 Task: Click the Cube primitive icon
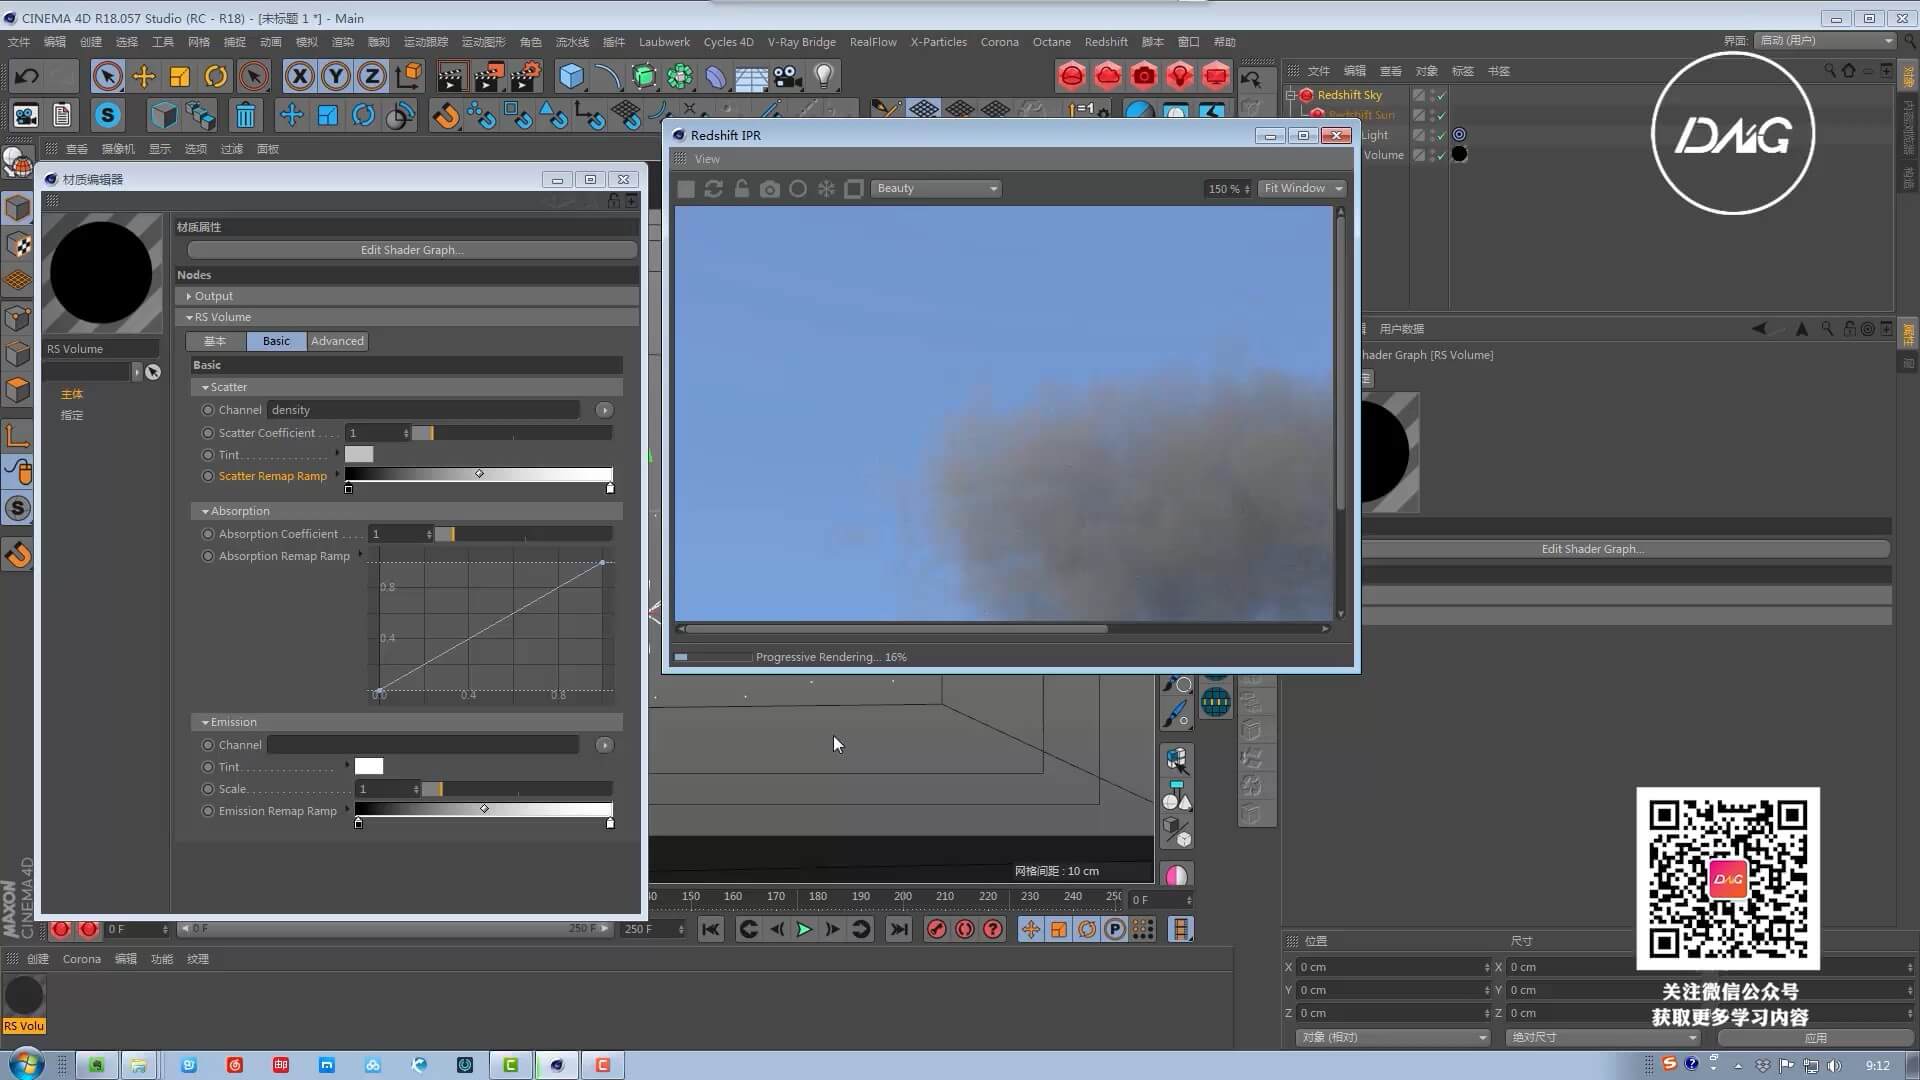coord(571,77)
